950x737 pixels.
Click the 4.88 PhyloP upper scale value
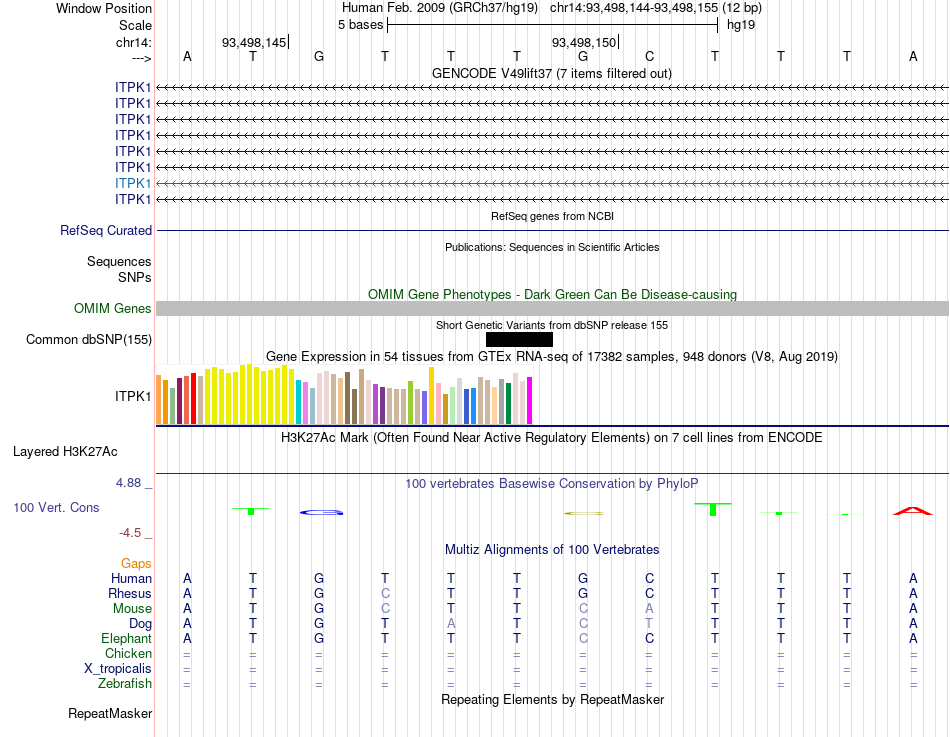[128, 483]
